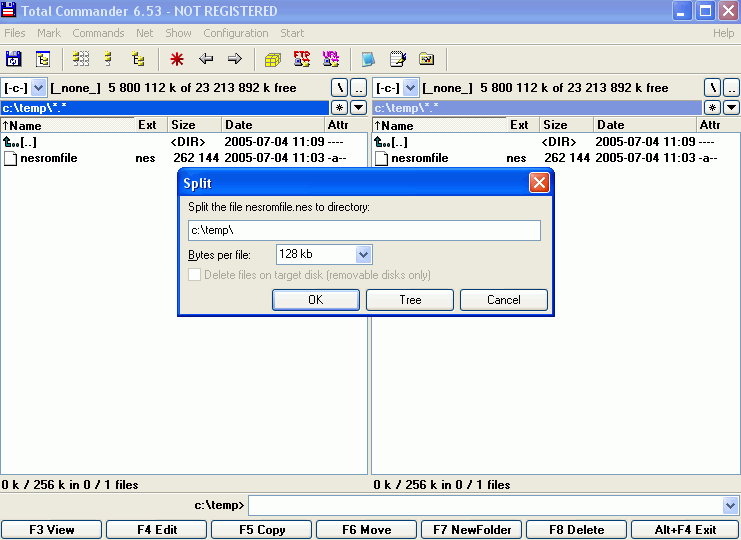Go forward with the right arrow icon
This screenshot has width=741, height=540.
(x=234, y=59)
